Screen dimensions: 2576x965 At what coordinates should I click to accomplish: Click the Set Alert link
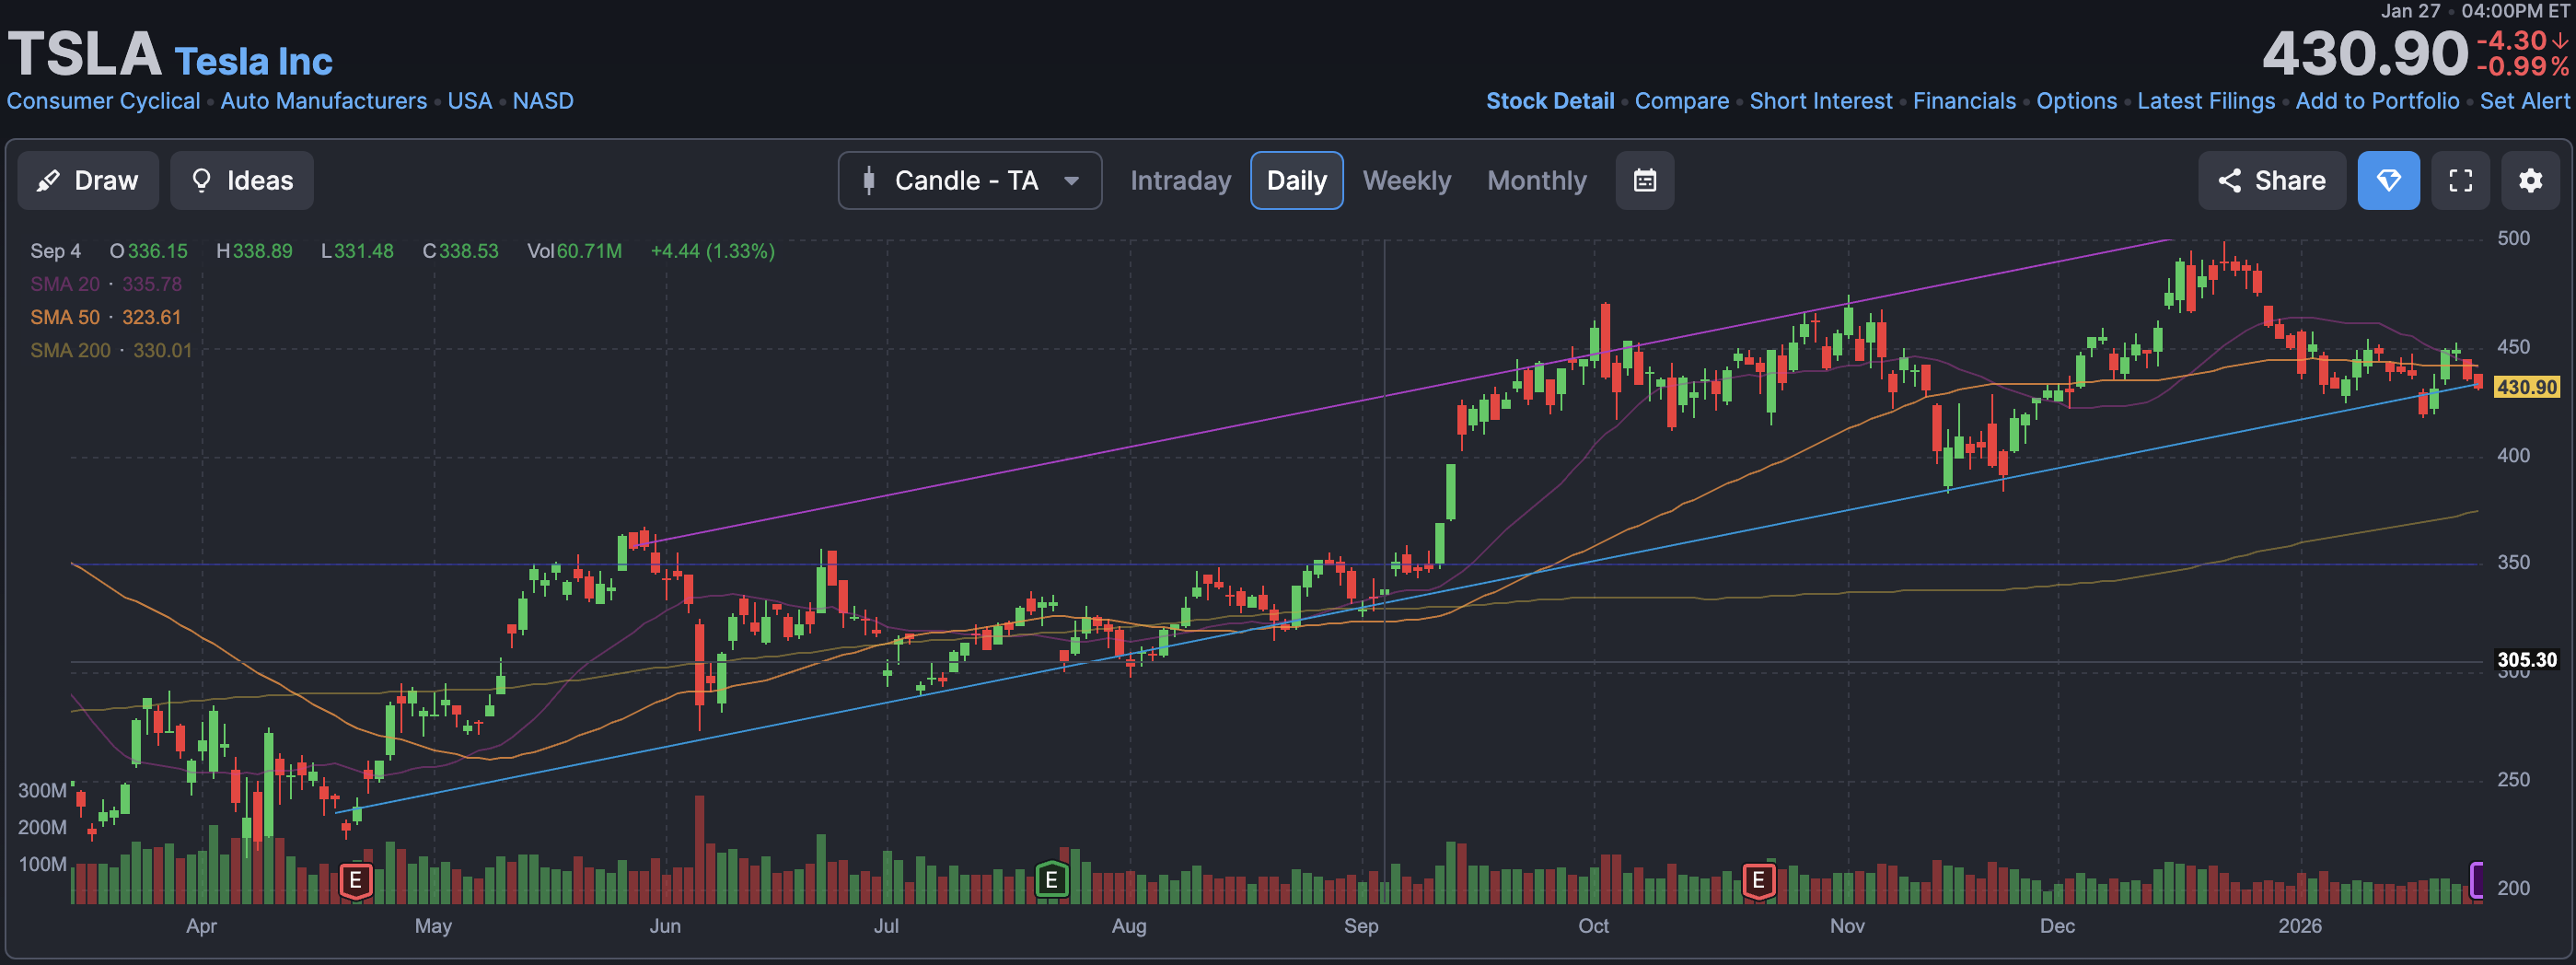(x=2524, y=101)
